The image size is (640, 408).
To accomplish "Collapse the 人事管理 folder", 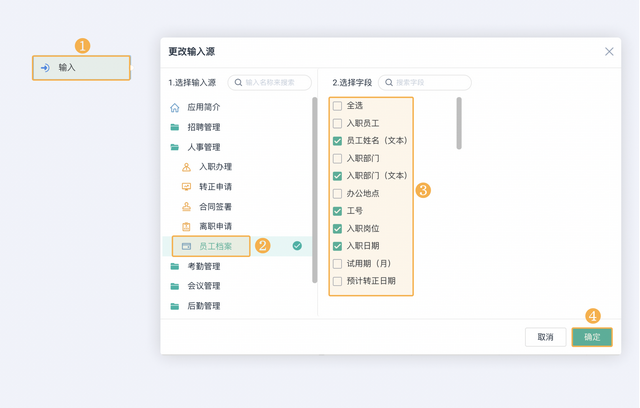I will click(x=175, y=147).
